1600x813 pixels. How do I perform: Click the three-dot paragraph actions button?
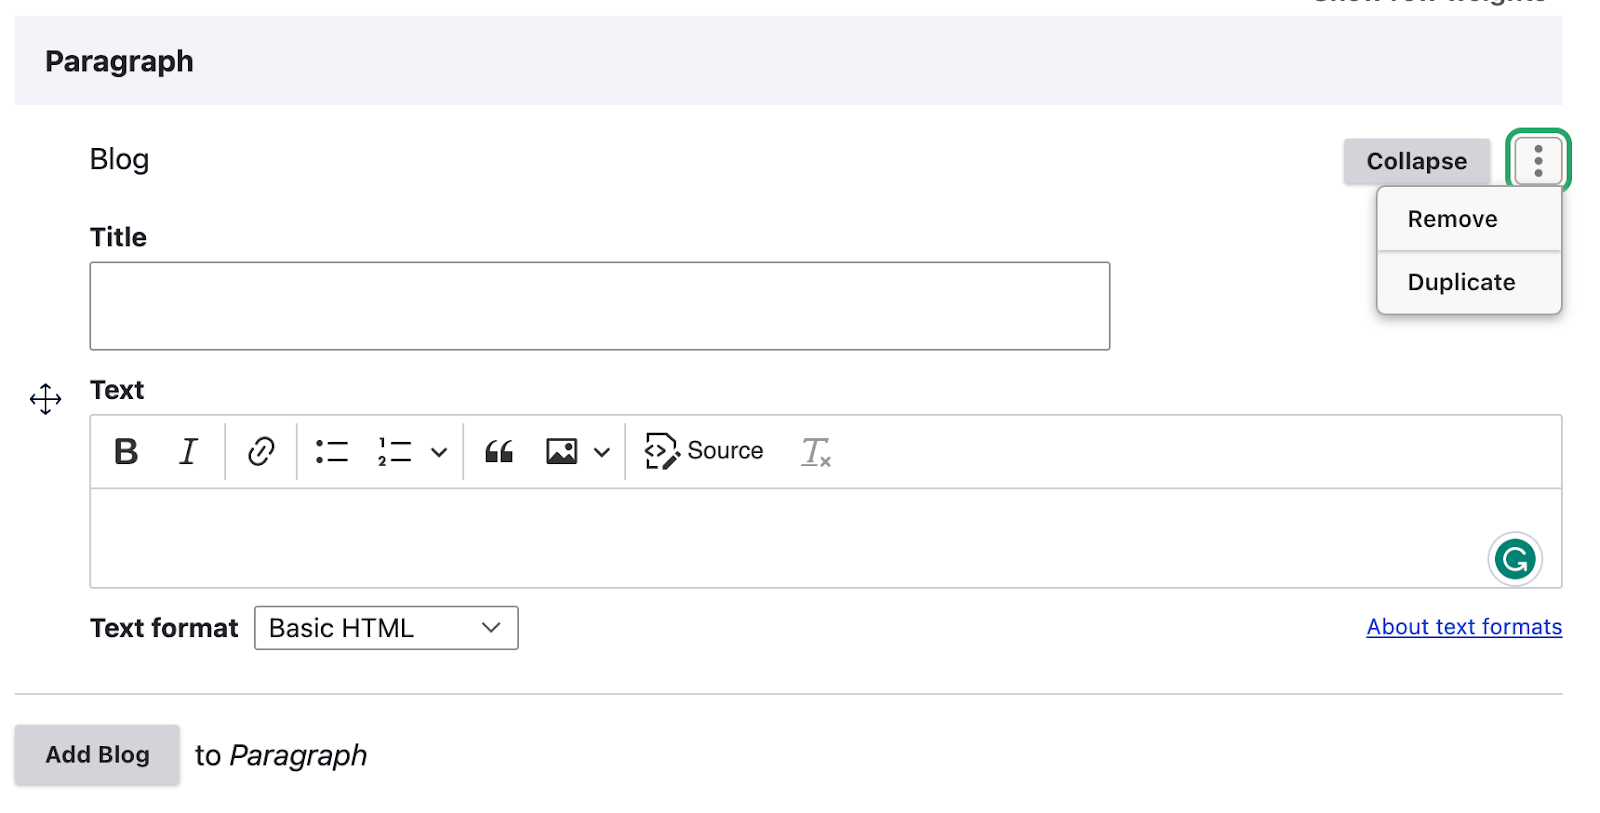[x=1538, y=160]
